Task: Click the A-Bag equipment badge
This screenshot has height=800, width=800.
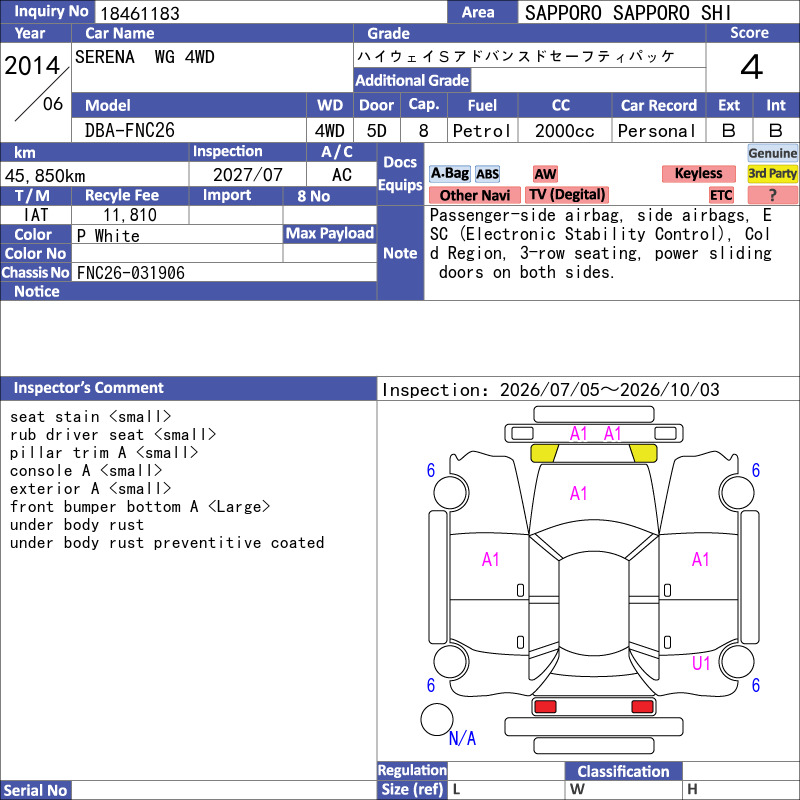Action: (449, 173)
